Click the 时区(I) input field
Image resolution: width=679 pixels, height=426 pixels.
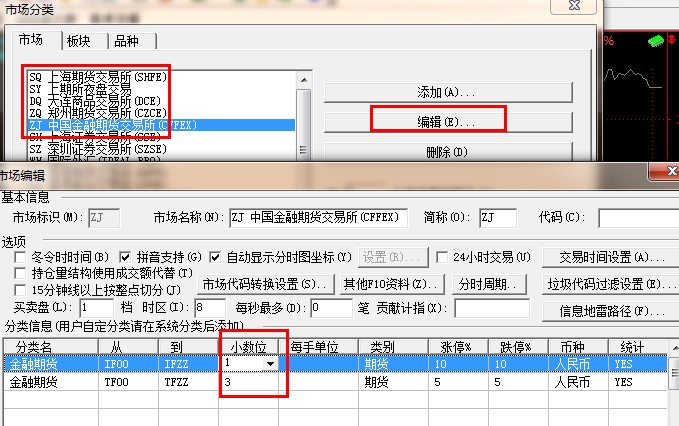pyautogui.click(x=210, y=308)
